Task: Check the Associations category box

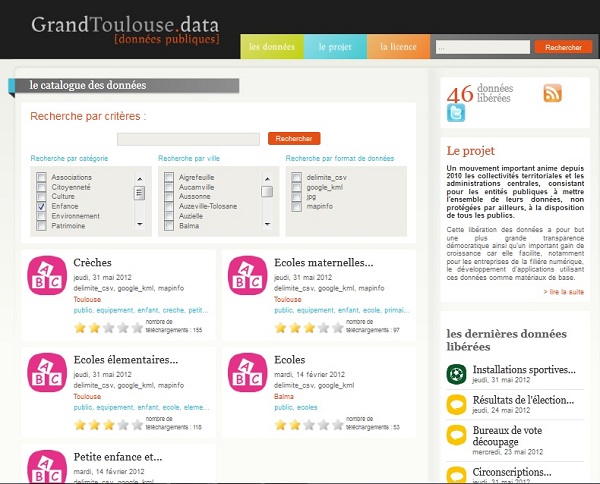Action: click(x=41, y=177)
